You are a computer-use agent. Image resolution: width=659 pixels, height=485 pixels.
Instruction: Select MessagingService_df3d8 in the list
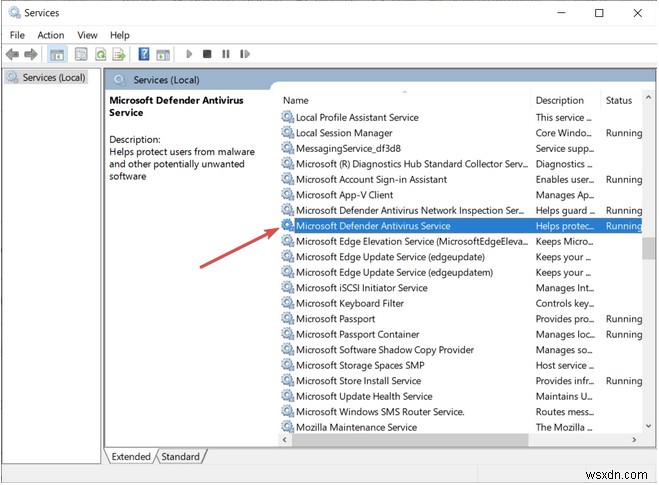click(x=461, y=149)
